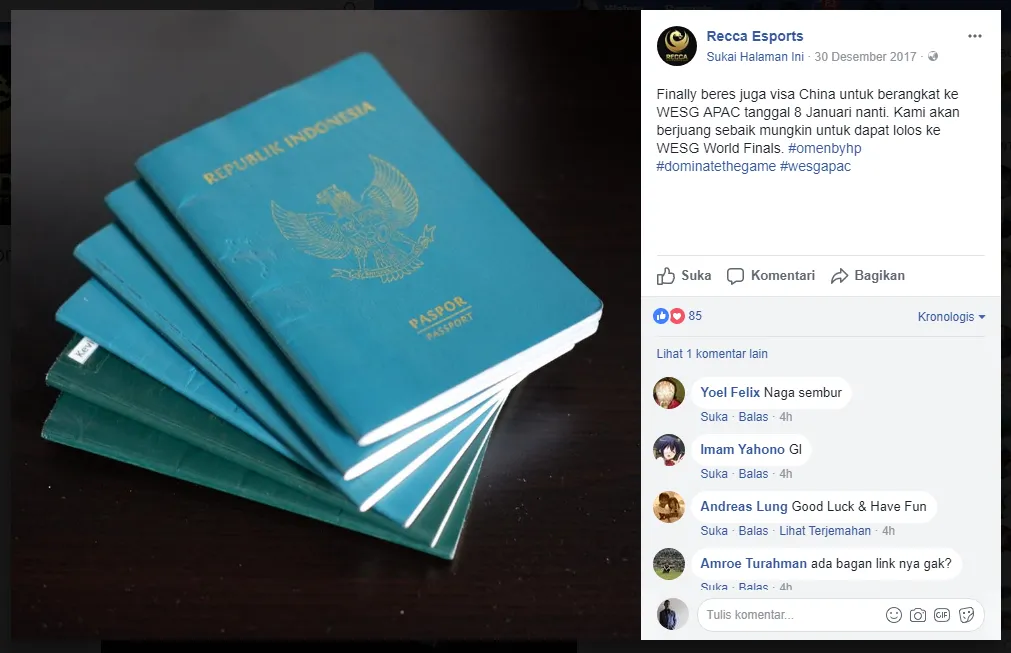Click the public globe privacy icon
The image size is (1011, 653).
(x=932, y=57)
